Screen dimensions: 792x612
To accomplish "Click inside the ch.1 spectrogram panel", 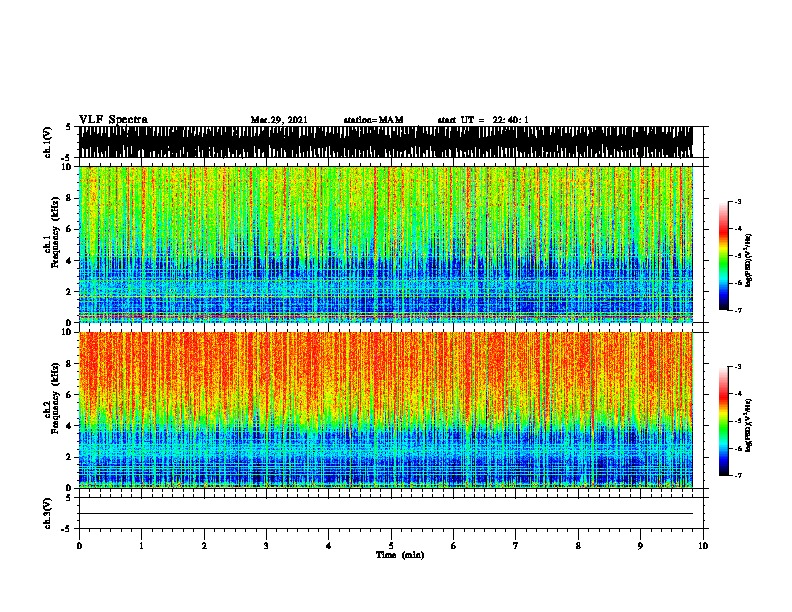I will 386,244.
